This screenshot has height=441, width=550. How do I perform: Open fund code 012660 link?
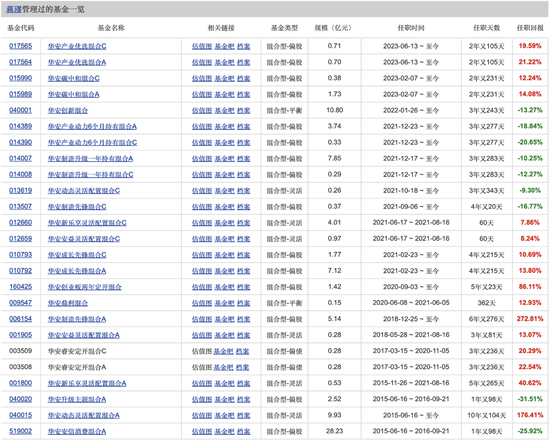click(20, 222)
